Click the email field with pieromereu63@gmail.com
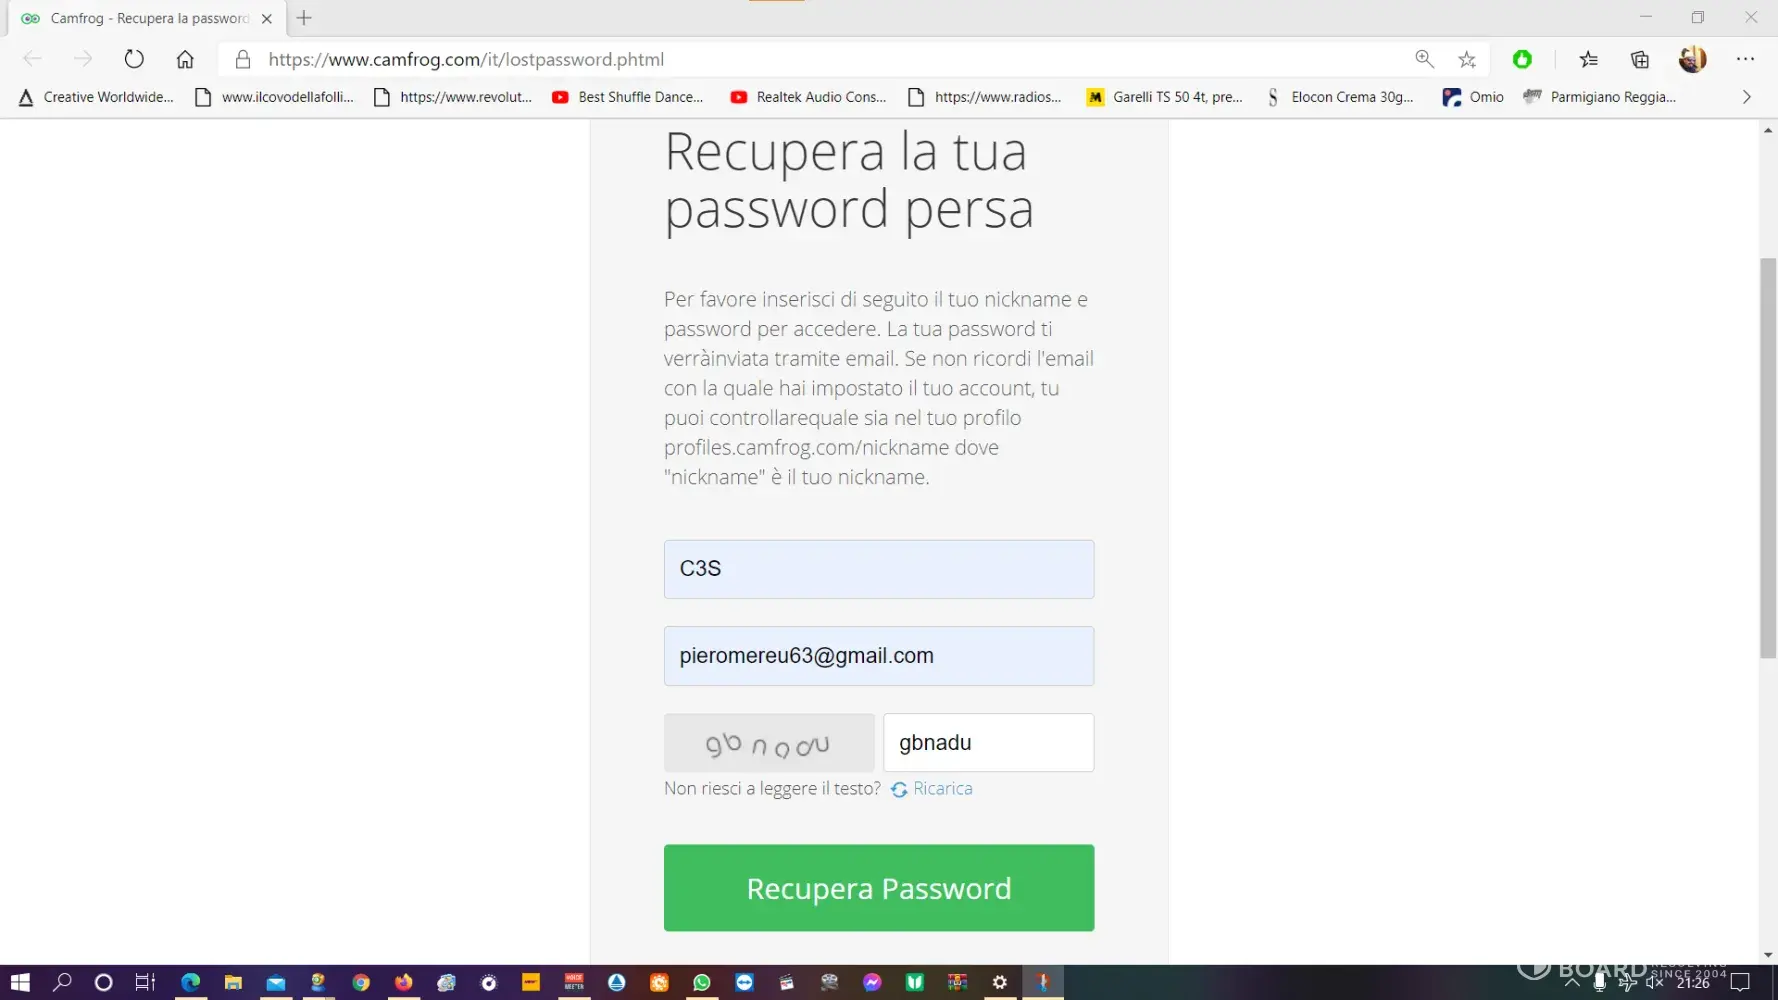The height and width of the screenshot is (1000, 1778). click(x=879, y=656)
